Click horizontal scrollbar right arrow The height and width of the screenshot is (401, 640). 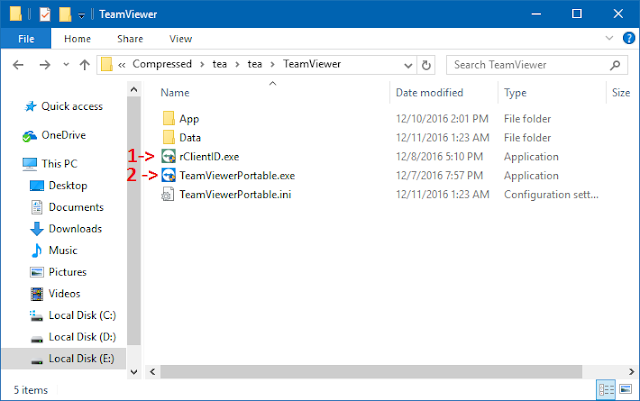click(631, 372)
